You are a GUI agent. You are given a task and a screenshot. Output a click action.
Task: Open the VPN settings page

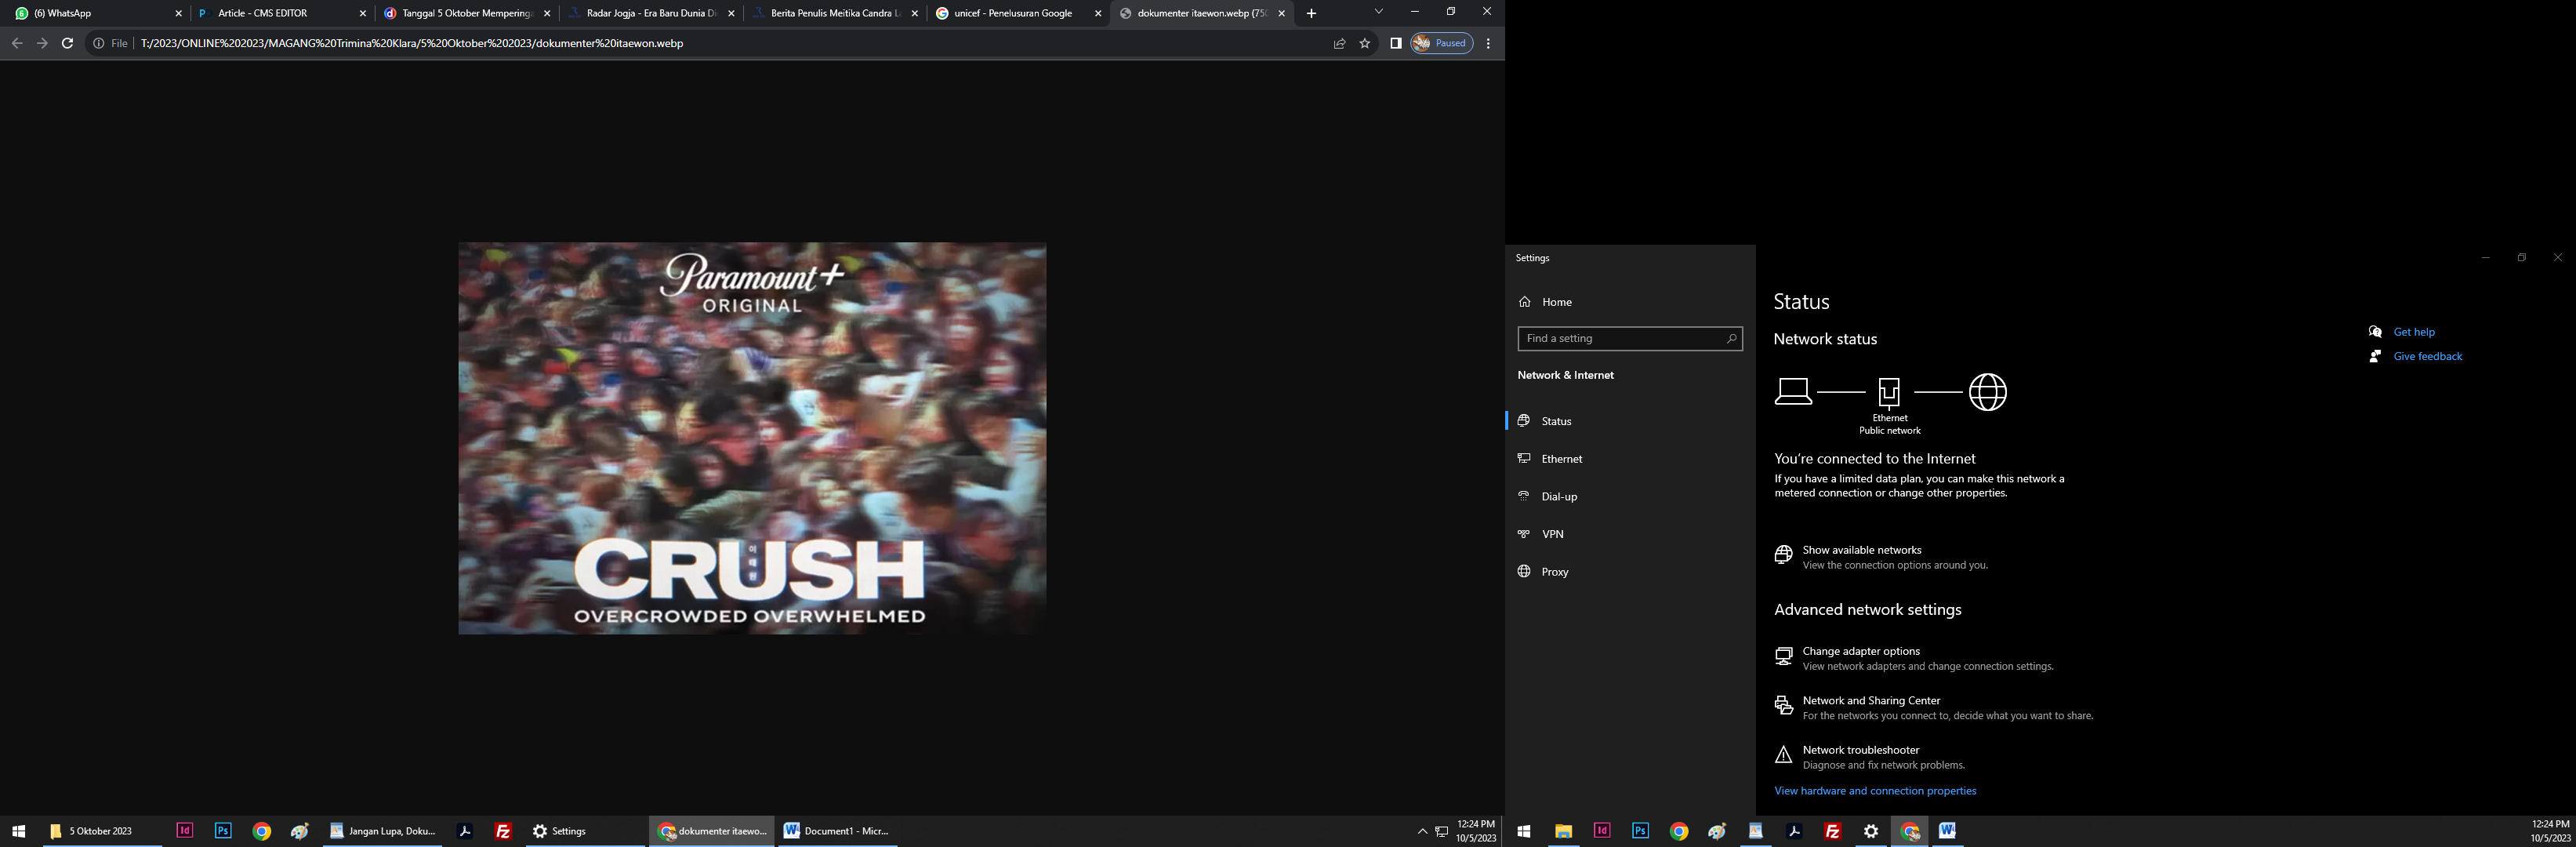[1630, 534]
